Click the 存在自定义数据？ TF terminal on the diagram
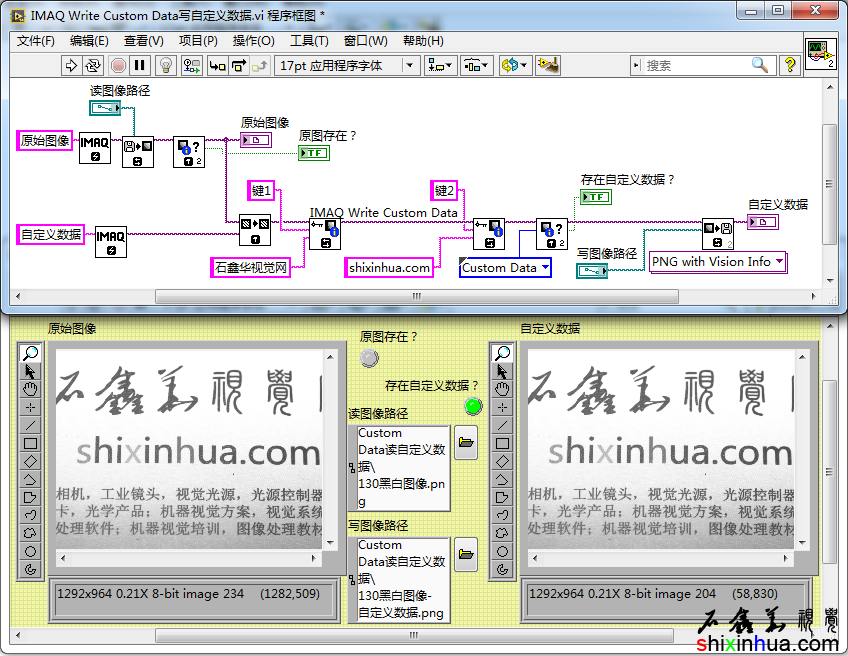 click(x=596, y=197)
